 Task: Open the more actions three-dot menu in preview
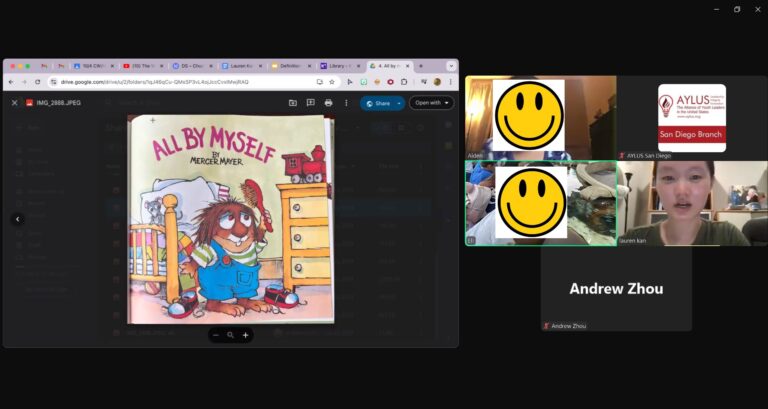(346, 103)
